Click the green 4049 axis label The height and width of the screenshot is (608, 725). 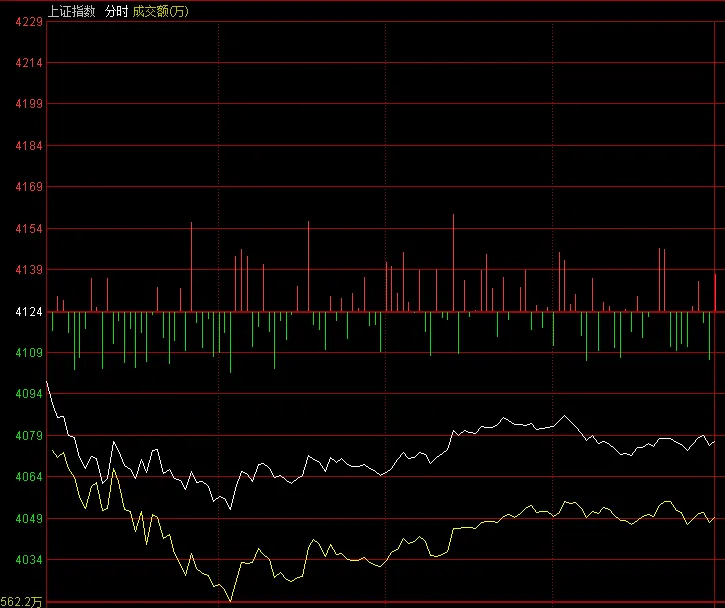[29, 518]
